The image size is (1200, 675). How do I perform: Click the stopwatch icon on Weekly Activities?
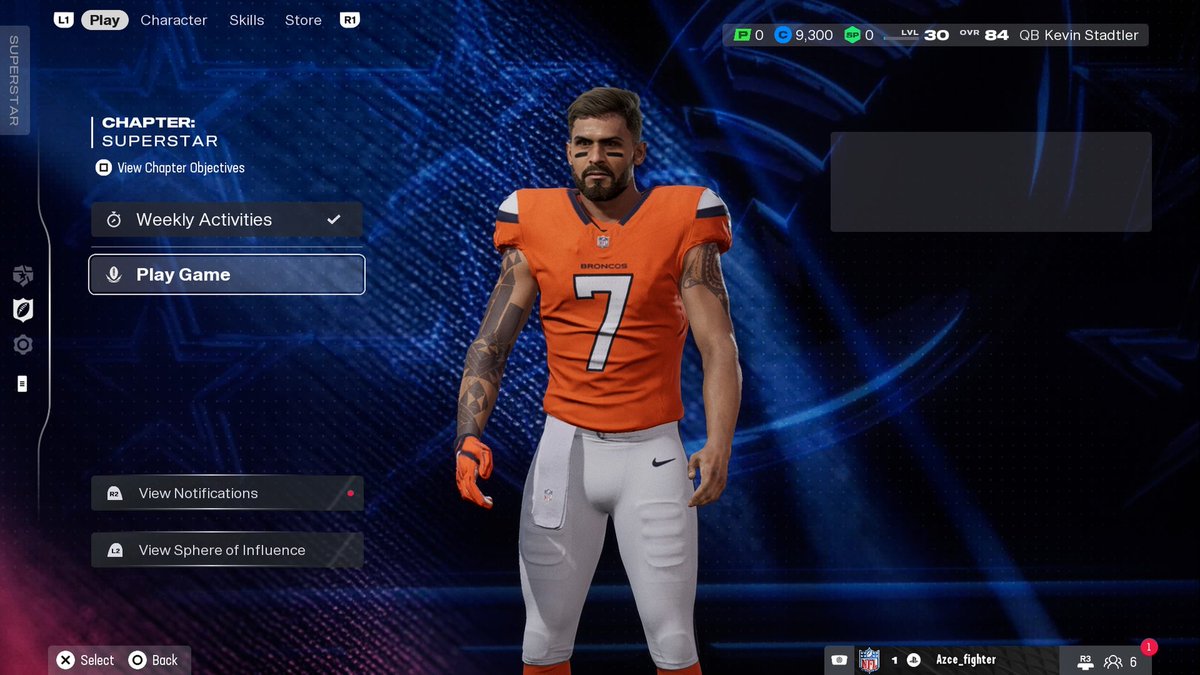(114, 220)
